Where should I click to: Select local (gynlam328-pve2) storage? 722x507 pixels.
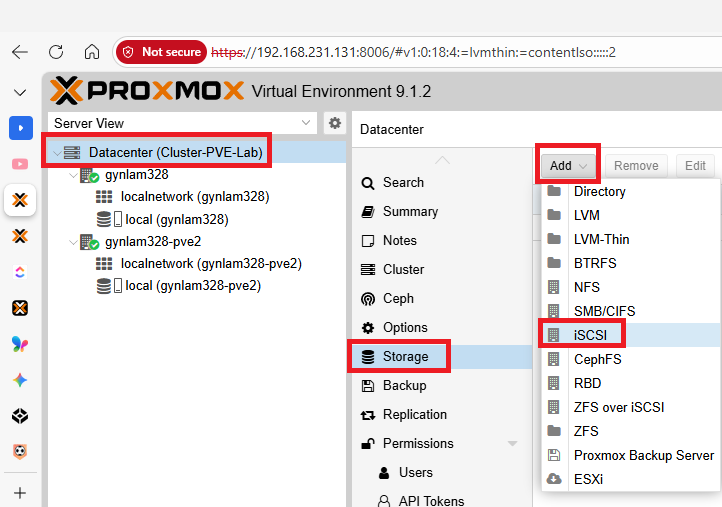tap(193, 286)
